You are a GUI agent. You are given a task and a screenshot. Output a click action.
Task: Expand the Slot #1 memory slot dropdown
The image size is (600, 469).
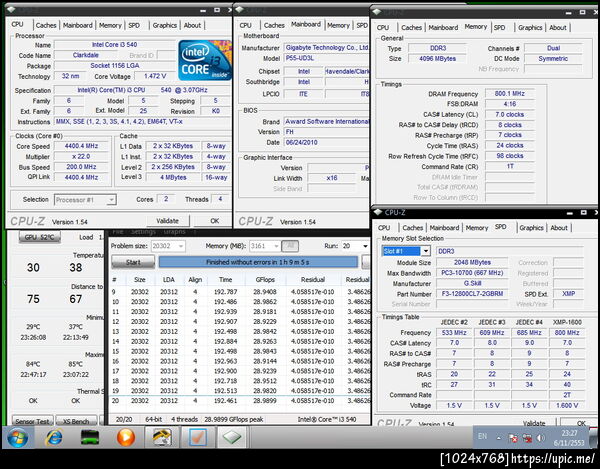[x=426, y=251]
